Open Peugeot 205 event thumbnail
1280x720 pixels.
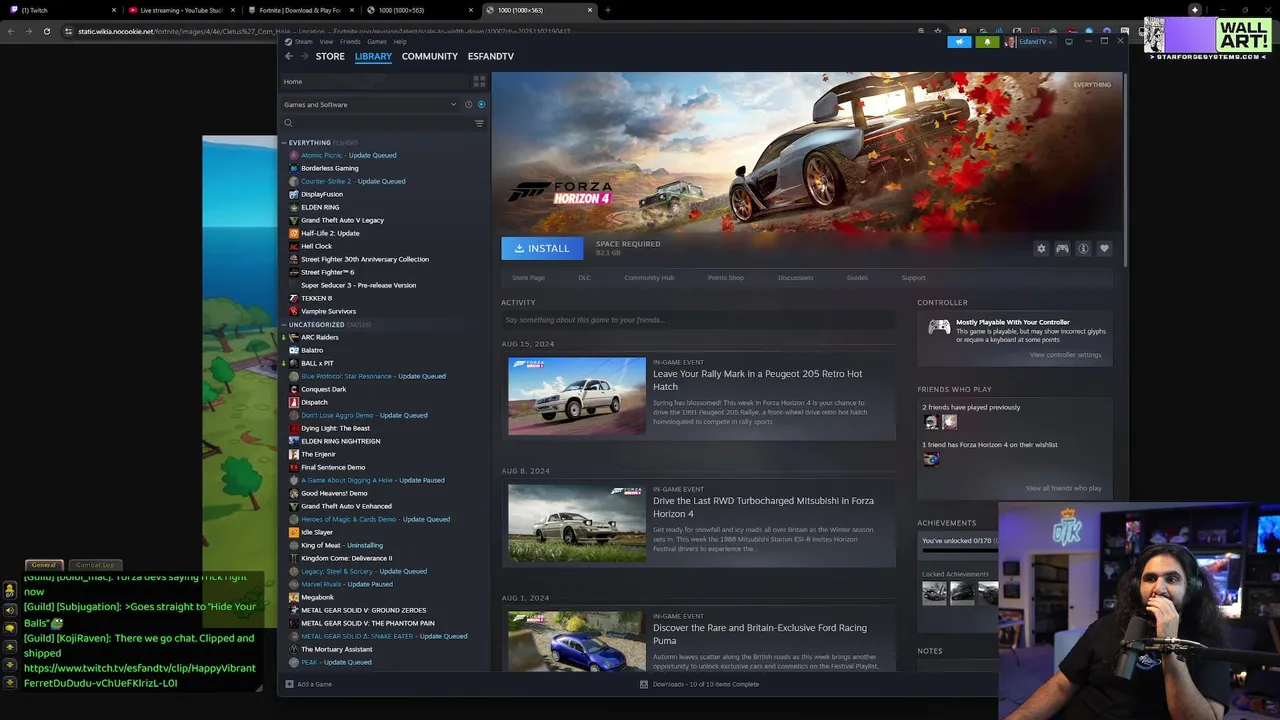577,396
